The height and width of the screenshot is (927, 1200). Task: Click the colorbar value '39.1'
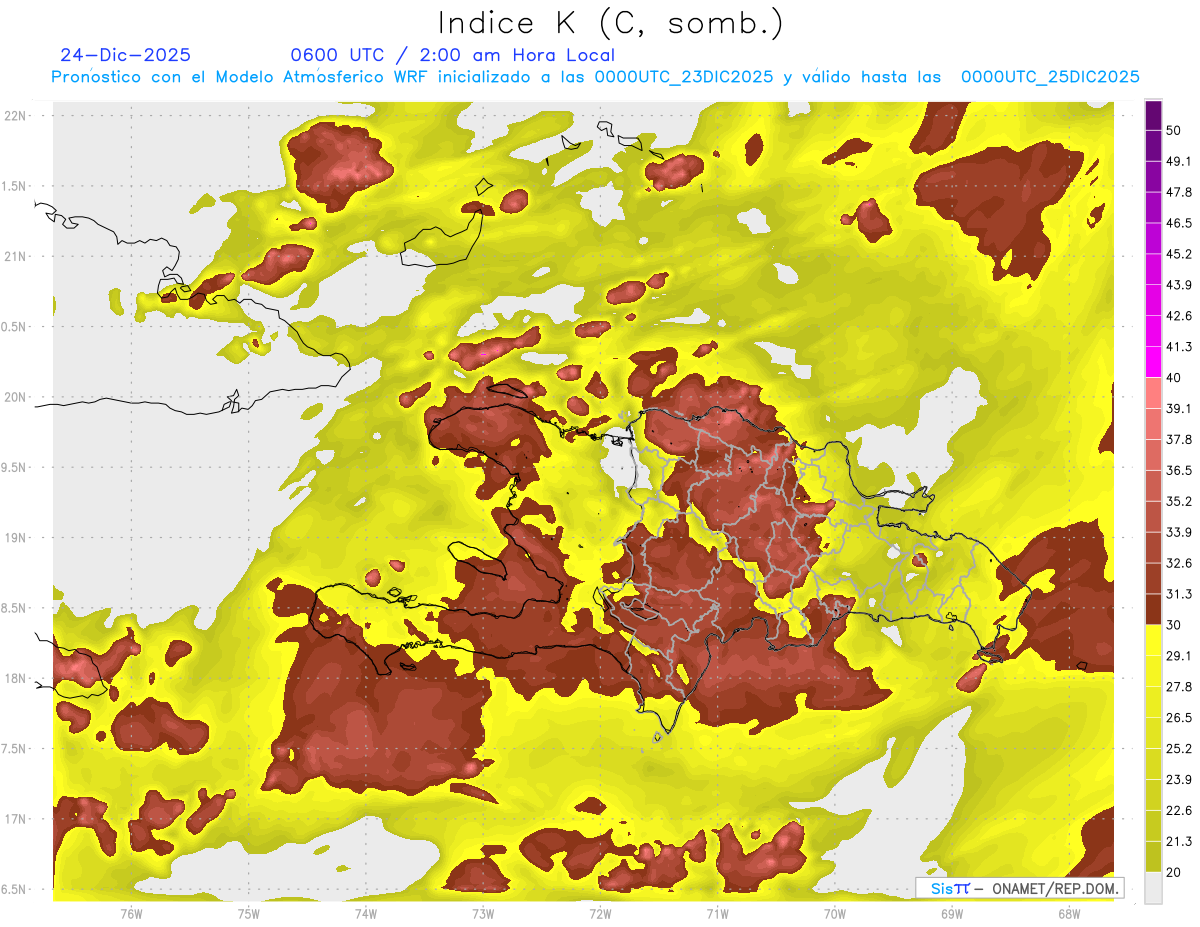1179,408
